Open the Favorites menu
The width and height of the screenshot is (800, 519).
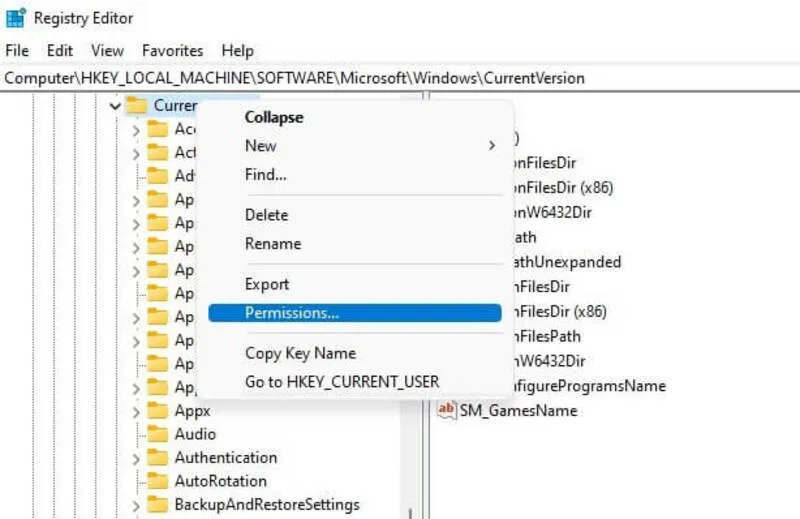(172, 50)
